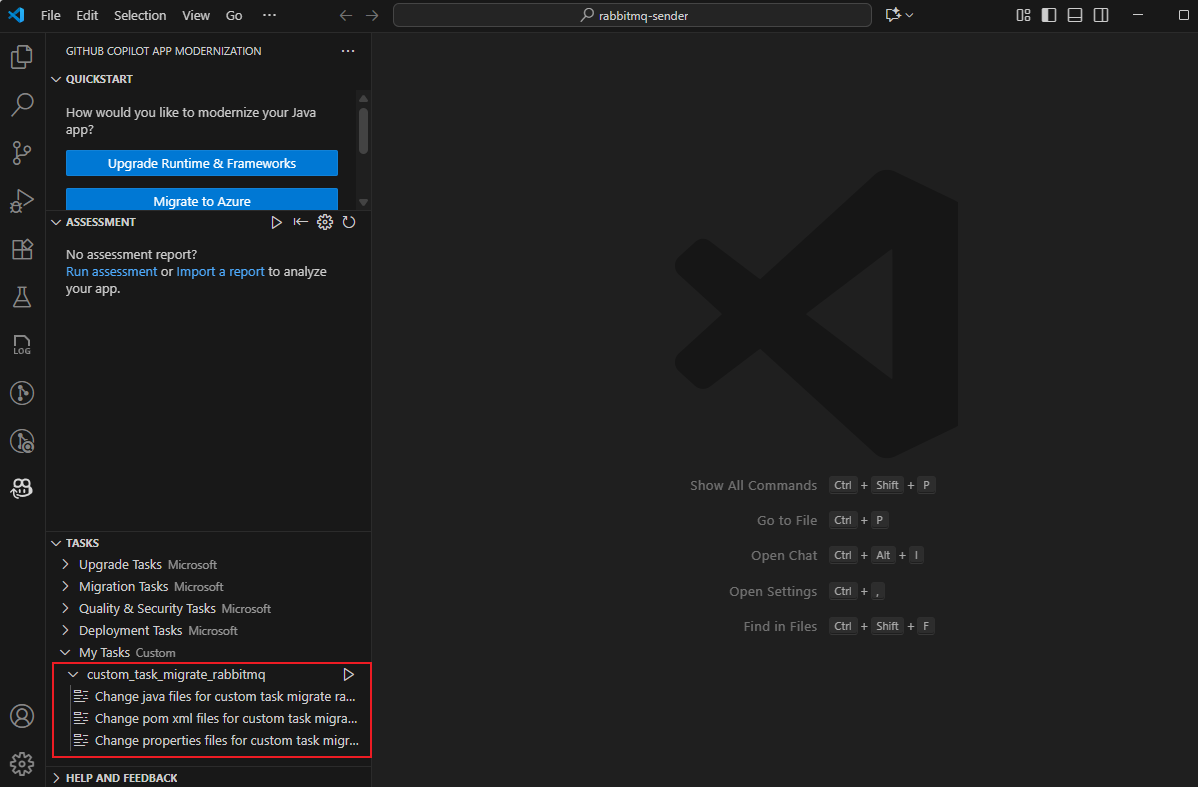Open the Extensions view
Screen dimensions: 1198x787
[22, 249]
